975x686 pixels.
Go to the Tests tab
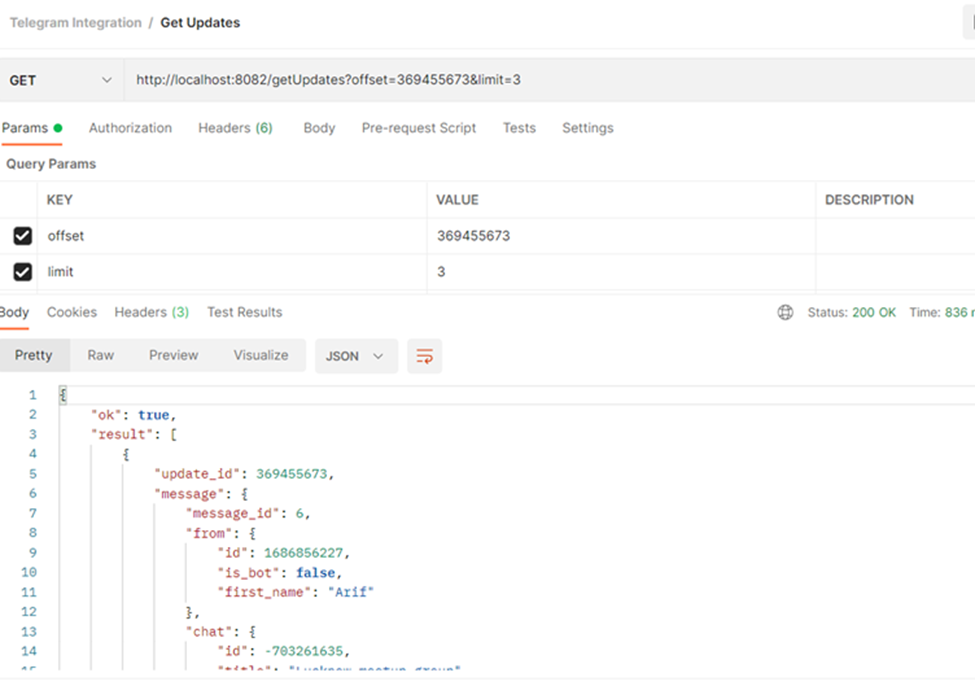pos(519,128)
